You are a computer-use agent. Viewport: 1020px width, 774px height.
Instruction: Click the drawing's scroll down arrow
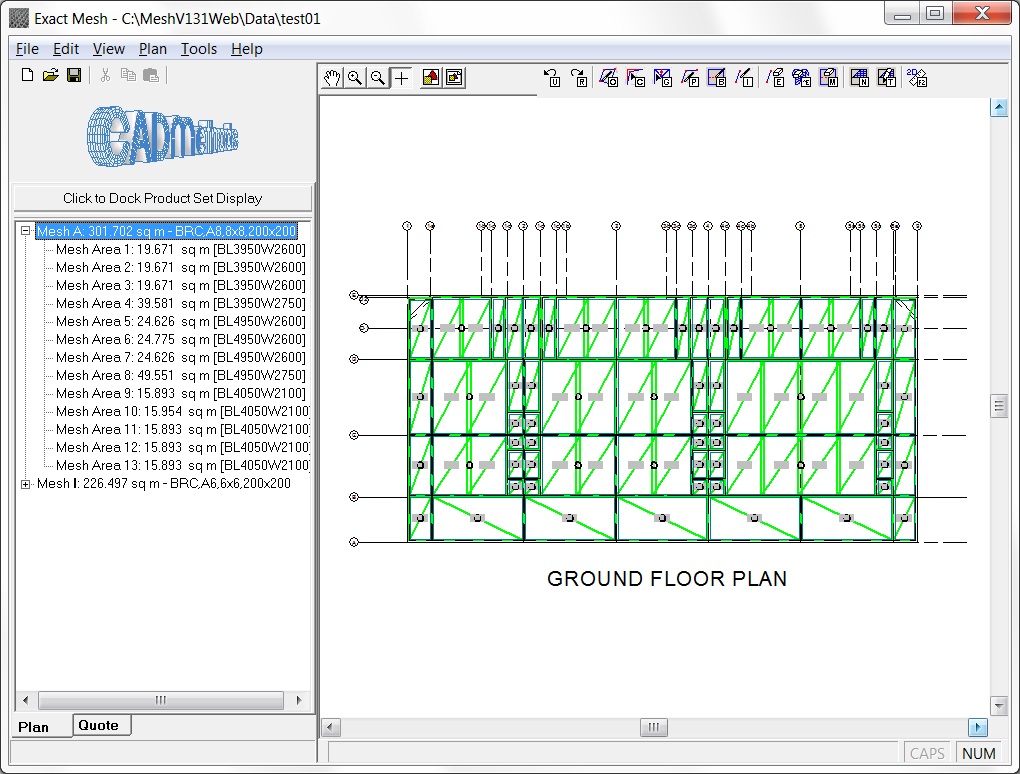999,705
